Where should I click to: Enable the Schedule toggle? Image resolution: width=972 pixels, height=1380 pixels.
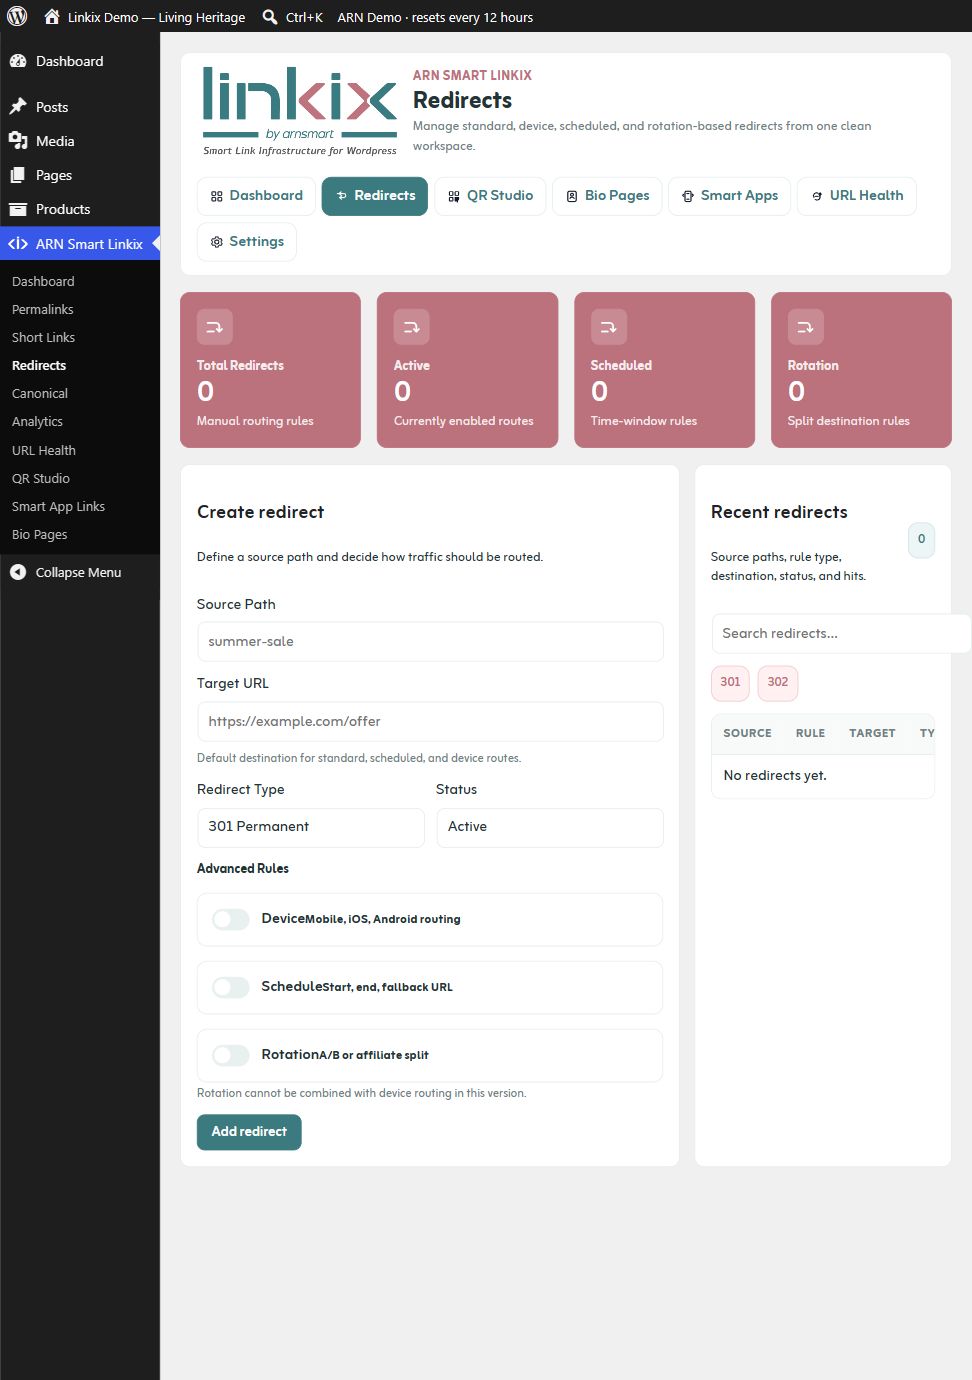(x=230, y=987)
